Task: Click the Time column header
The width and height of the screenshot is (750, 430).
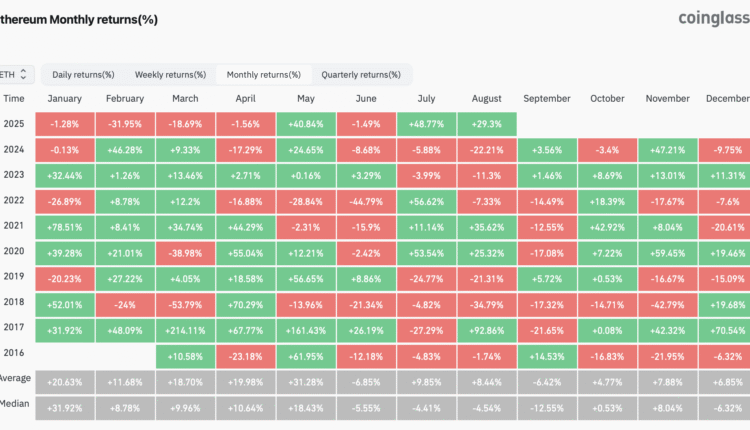Action: tap(14, 99)
